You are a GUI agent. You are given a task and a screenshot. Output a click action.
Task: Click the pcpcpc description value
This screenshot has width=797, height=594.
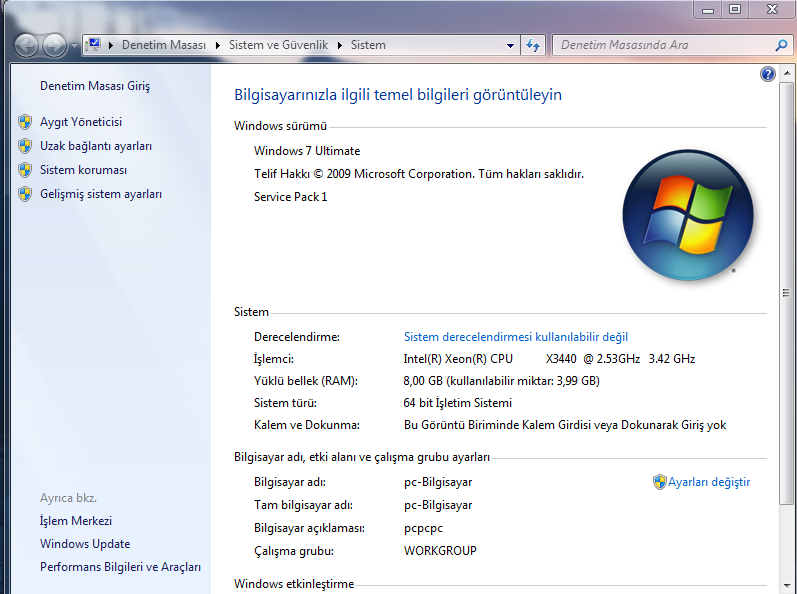coord(423,528)
